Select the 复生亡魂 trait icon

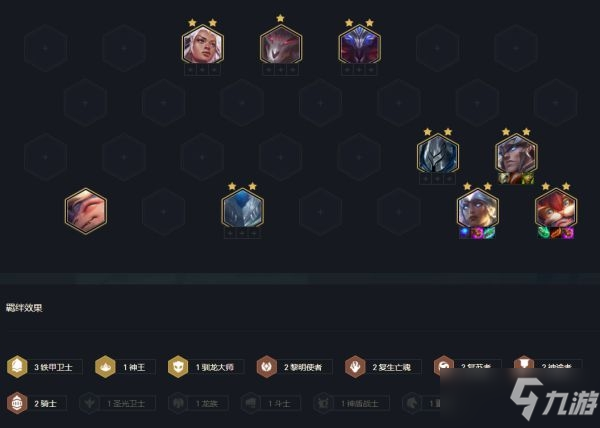pos(355,367)
